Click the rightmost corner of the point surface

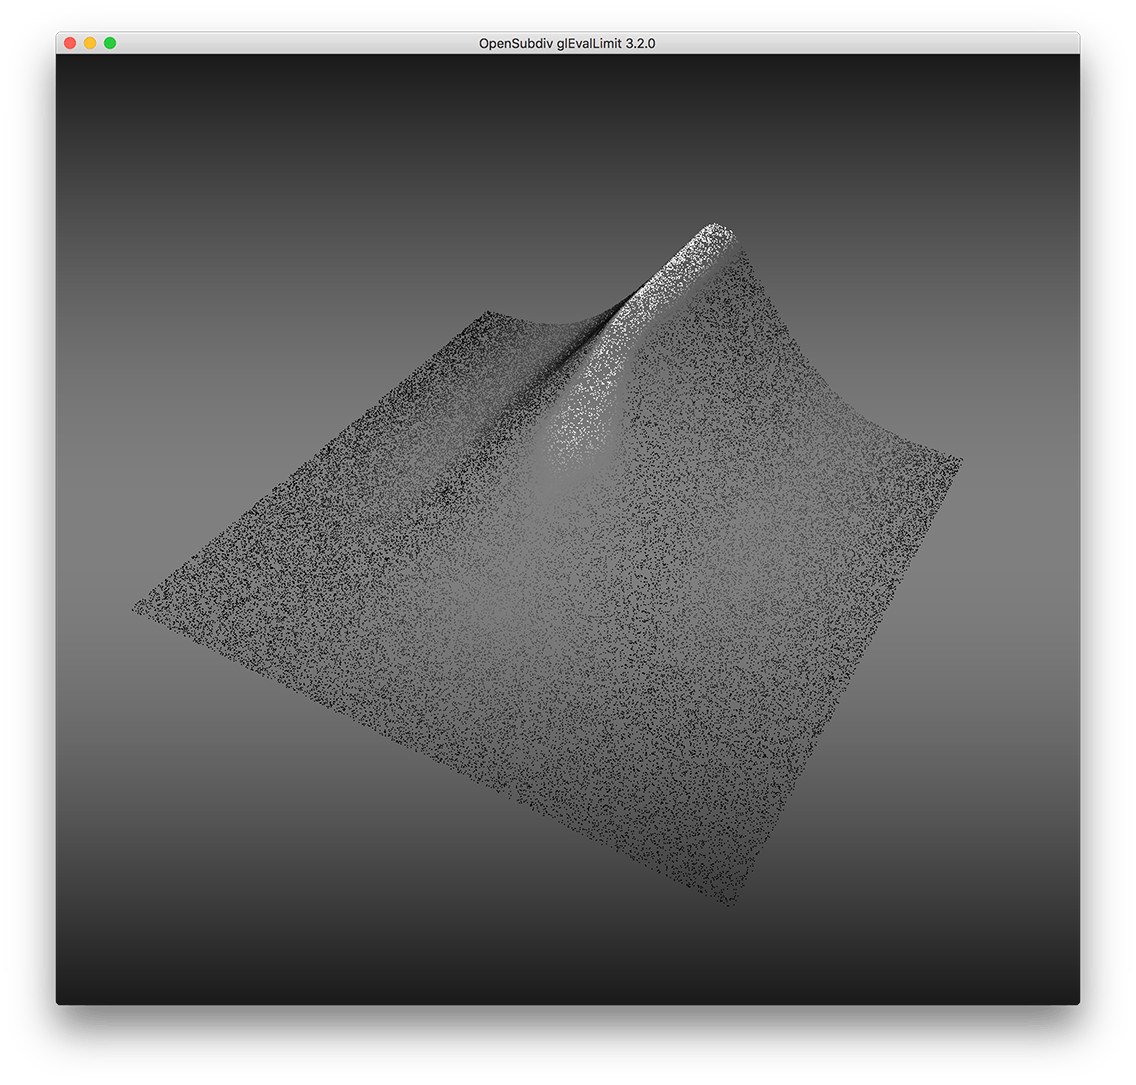[960, 460]
